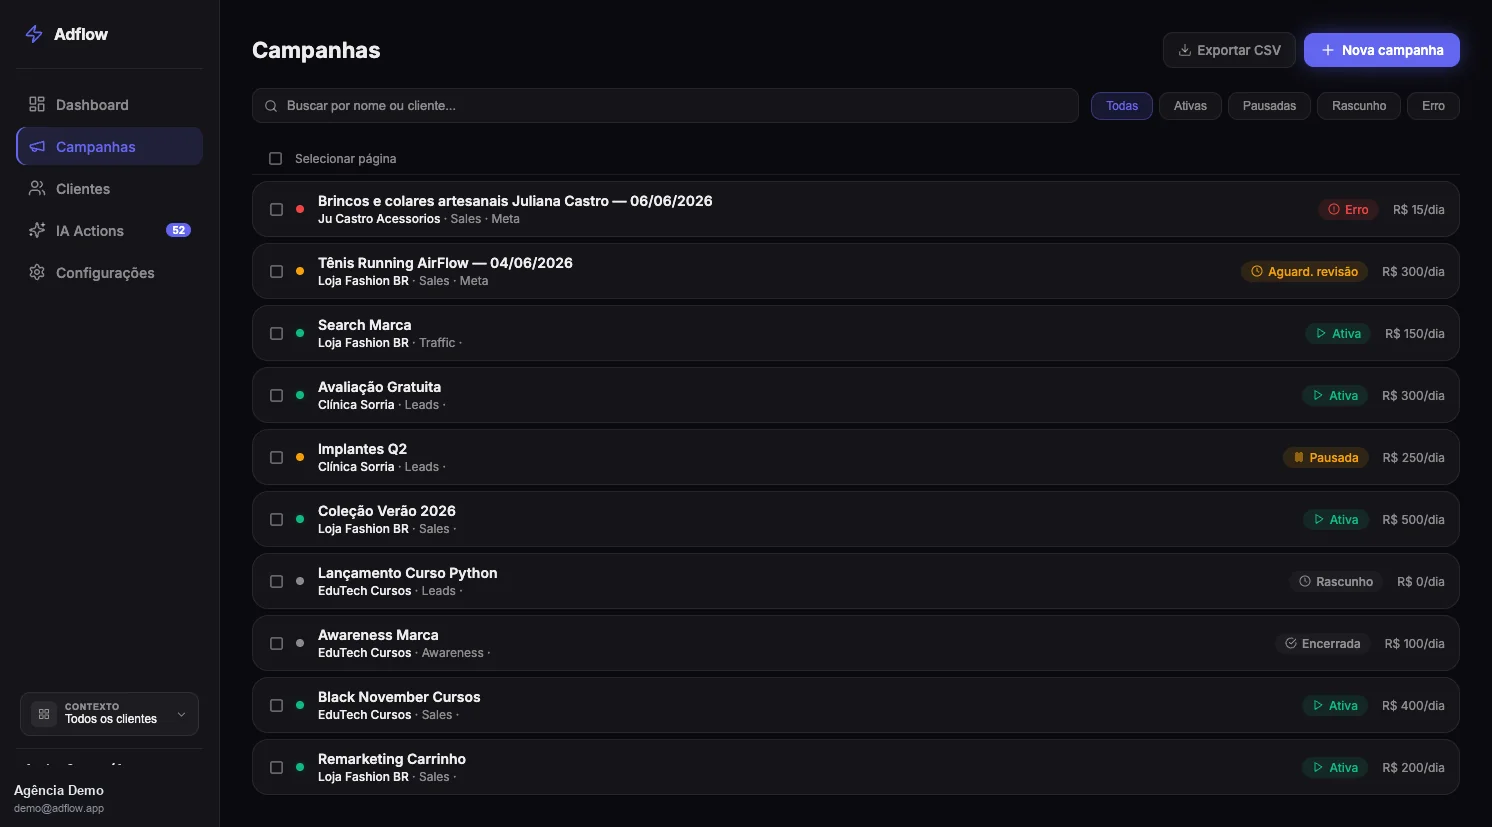Select the Black November Cursos checkbox
Screen dimensions: 1492x827
pyautogui.click(x=277, y=705)
